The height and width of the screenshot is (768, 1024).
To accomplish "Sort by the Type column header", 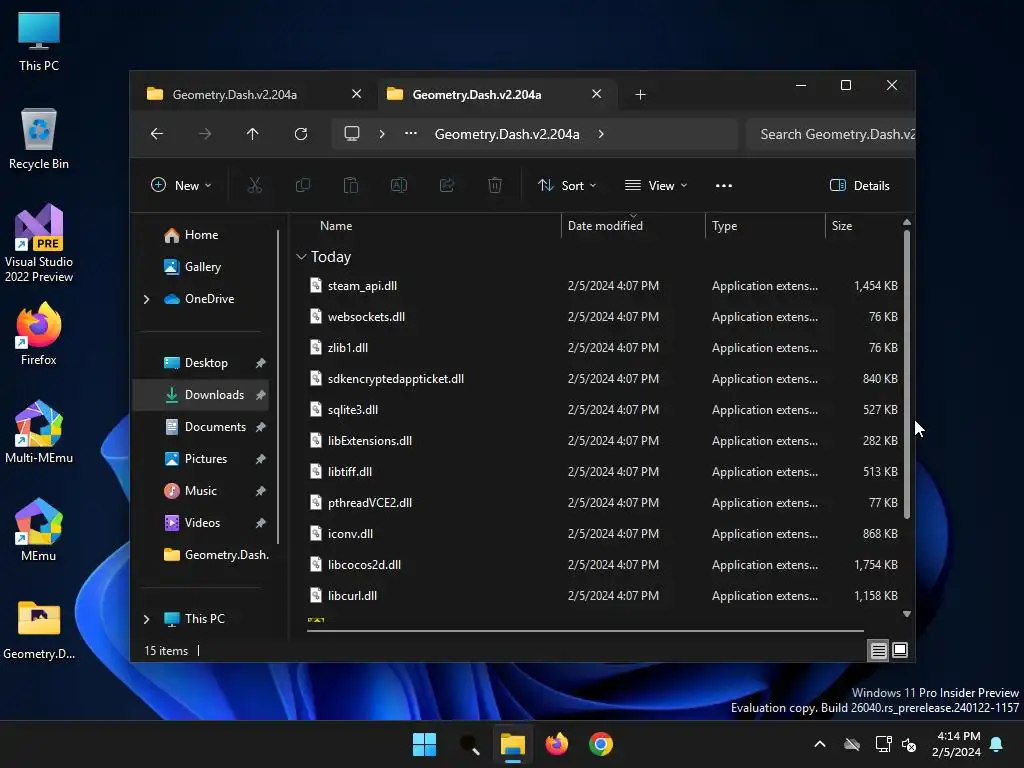I will 725,226.
